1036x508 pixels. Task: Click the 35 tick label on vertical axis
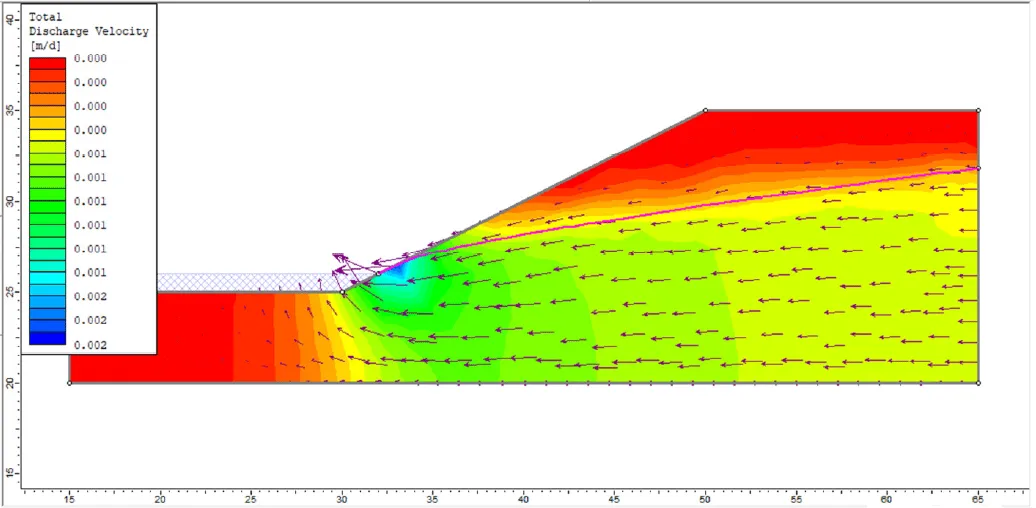(11, 110)
